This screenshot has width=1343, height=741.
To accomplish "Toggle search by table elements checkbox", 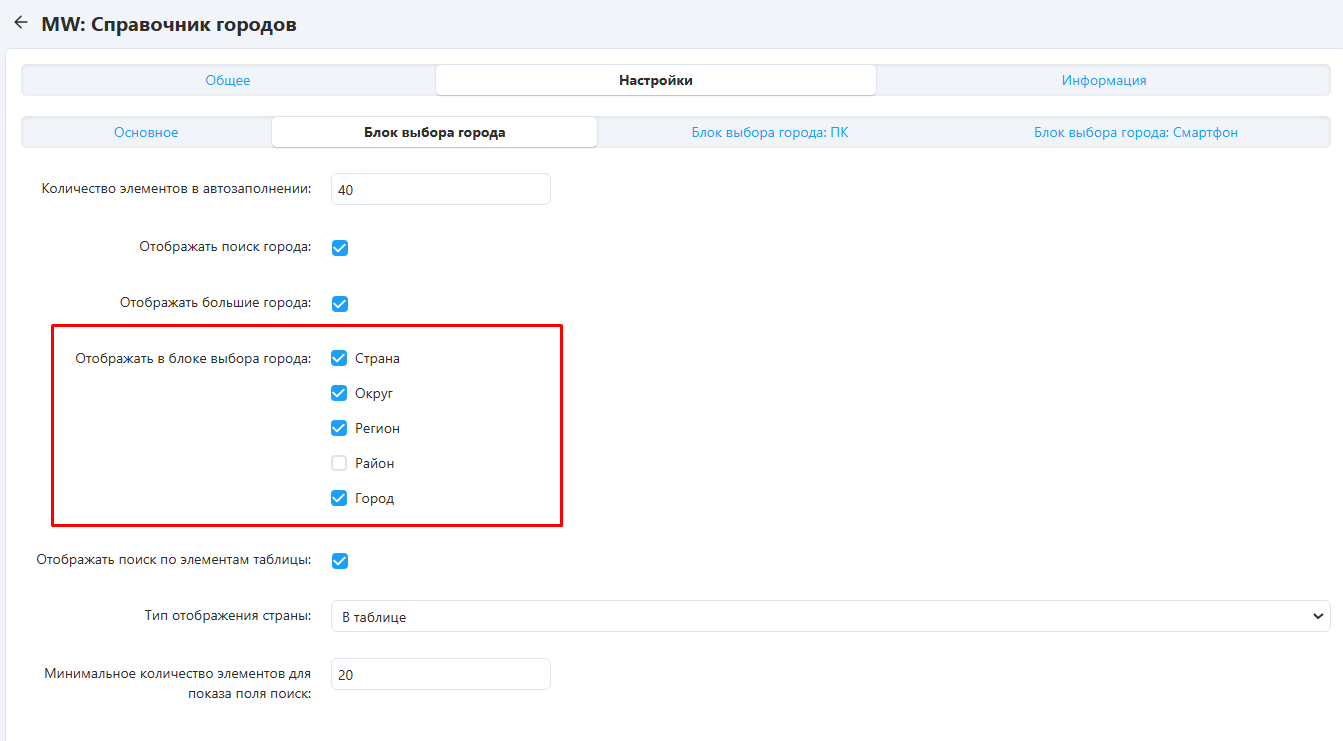I will (x=339, y=561).
